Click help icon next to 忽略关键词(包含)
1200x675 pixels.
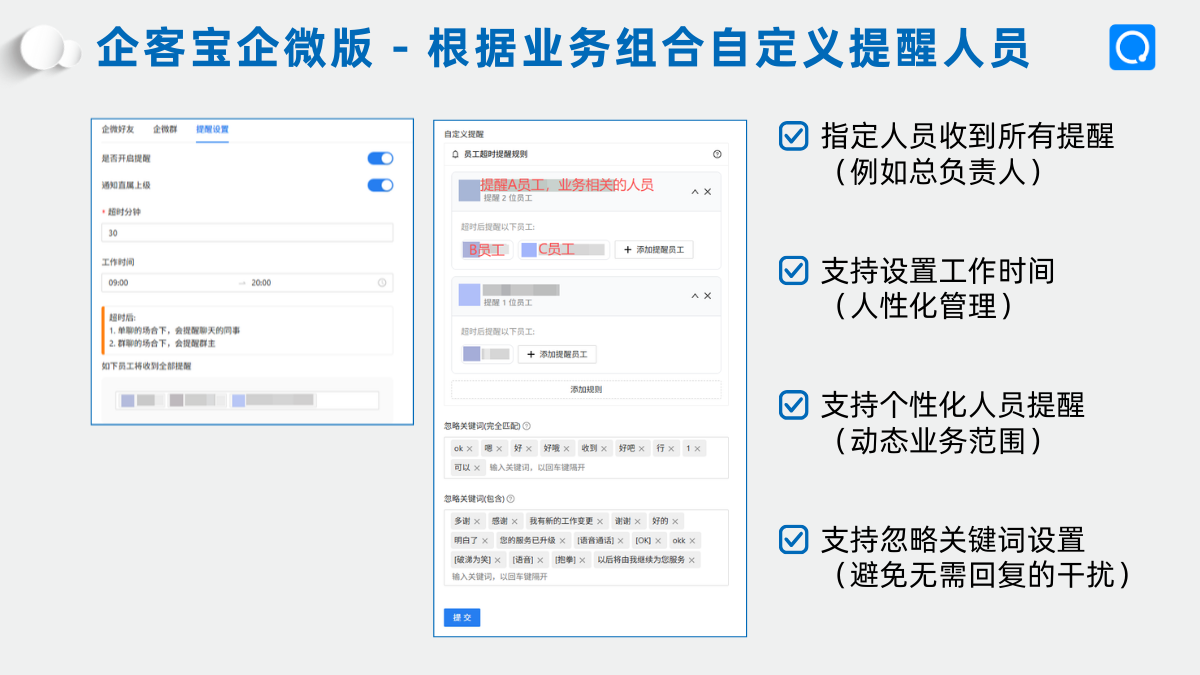510,499
